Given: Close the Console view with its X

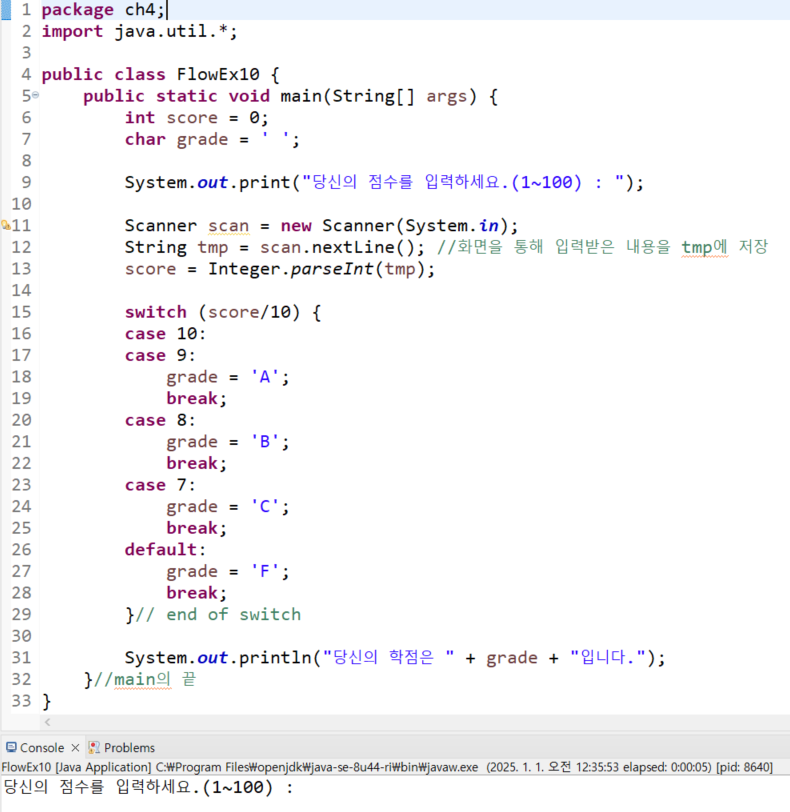Looking at the screenshot, I should (75, 748).
